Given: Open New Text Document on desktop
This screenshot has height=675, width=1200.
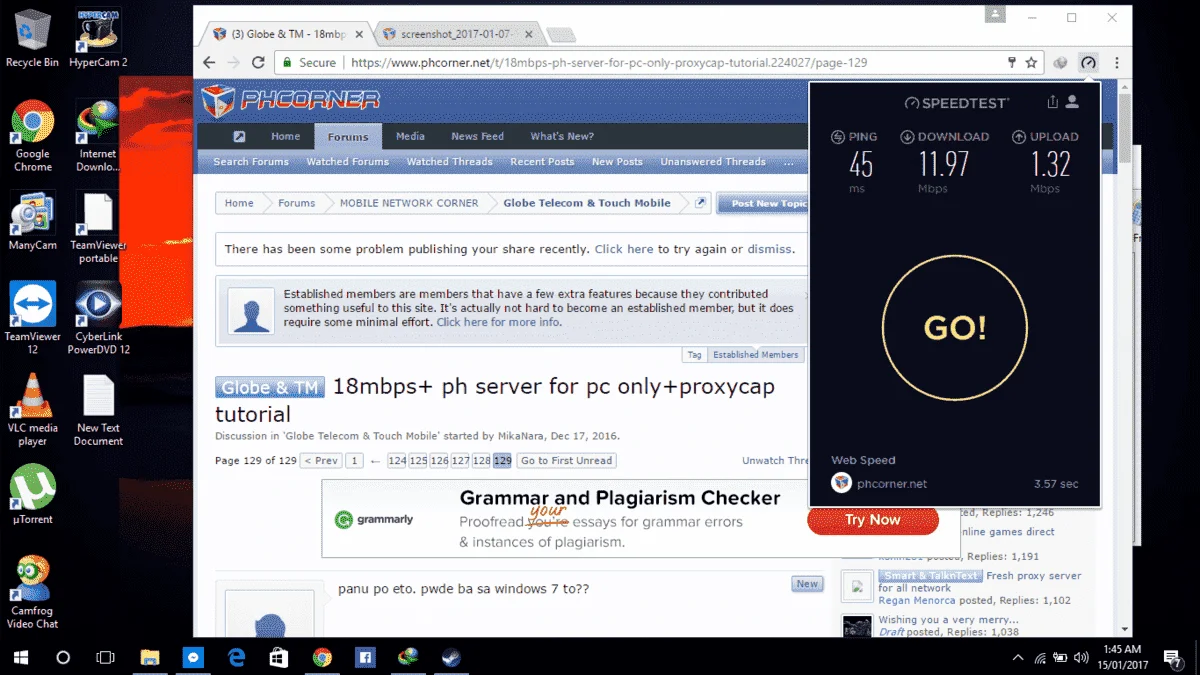Looking at the screenshot, I should click(x=98, y=409).
